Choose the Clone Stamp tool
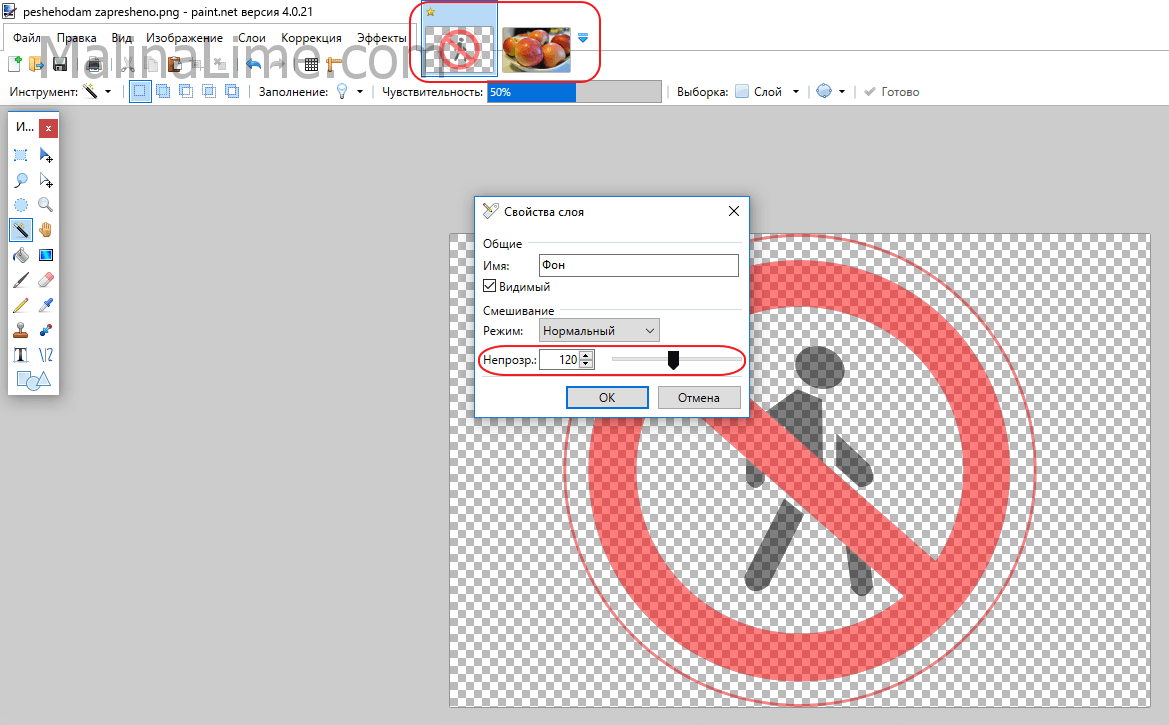Image resolution: width=1169 pixels, height=725 pixels. 21,330
